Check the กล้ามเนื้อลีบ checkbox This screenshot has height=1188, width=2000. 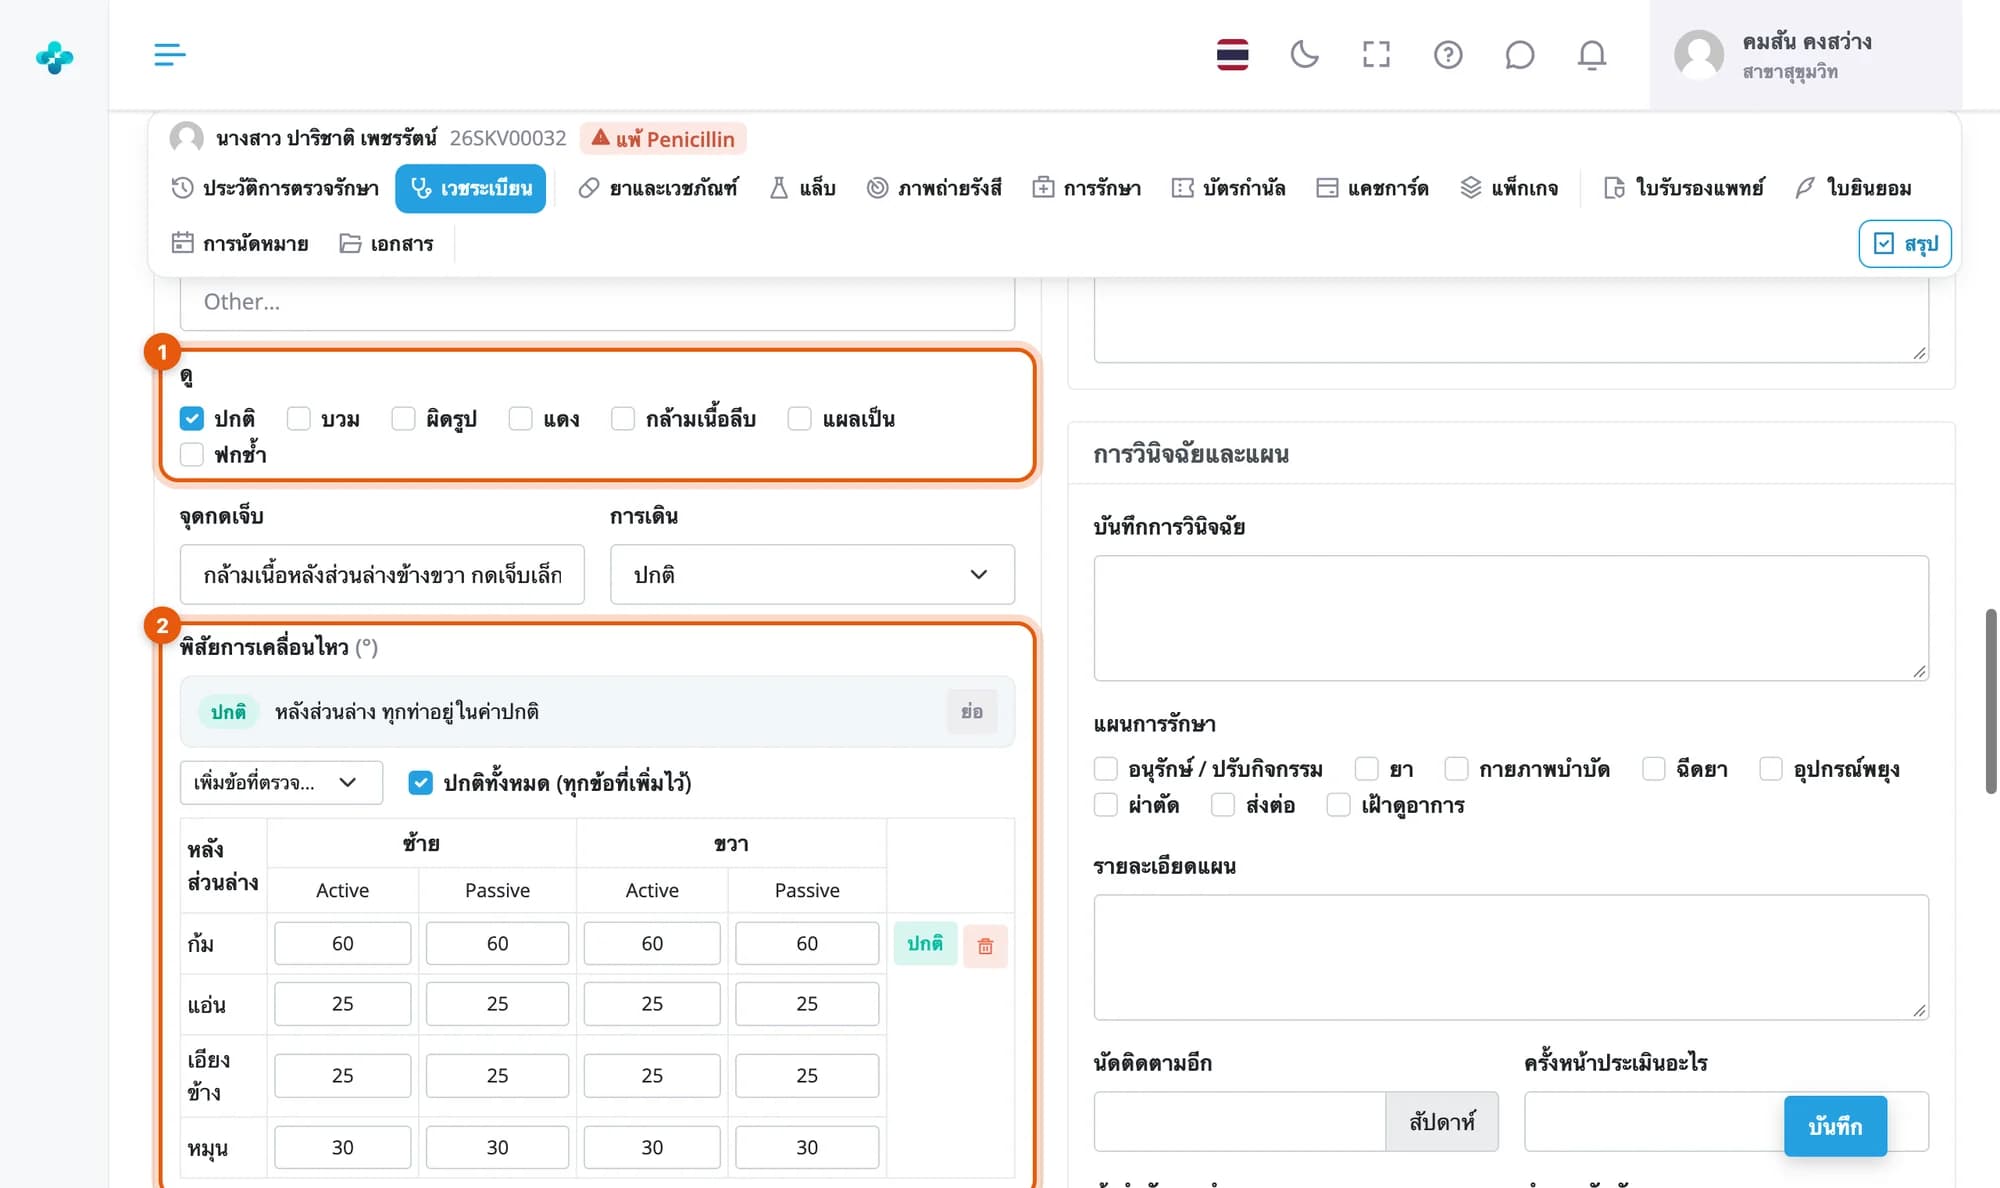(x=623, y=418)
